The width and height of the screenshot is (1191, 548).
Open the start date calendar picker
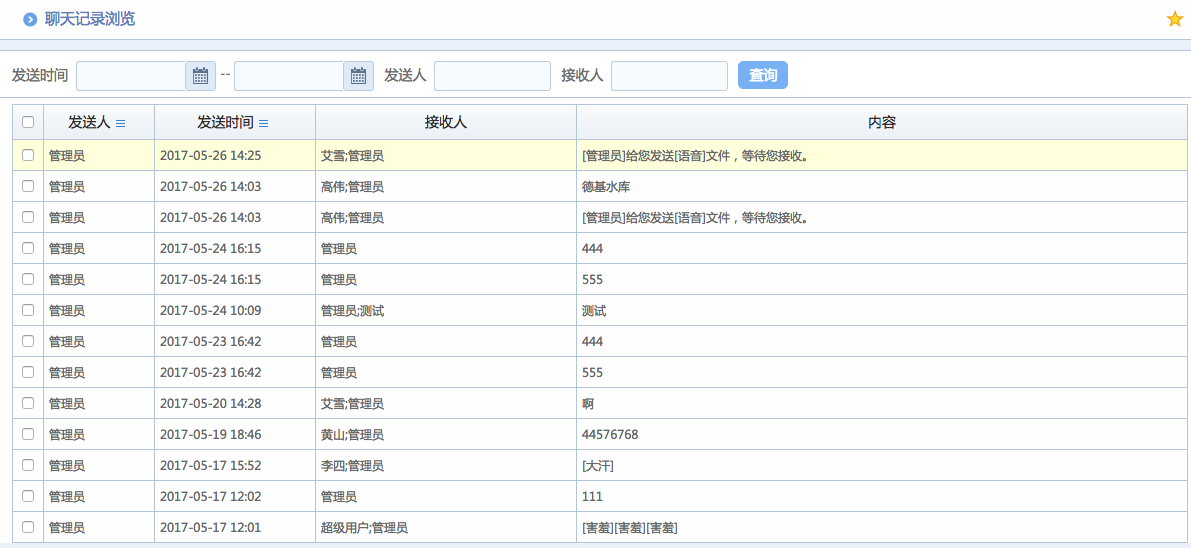click(200, 76)
